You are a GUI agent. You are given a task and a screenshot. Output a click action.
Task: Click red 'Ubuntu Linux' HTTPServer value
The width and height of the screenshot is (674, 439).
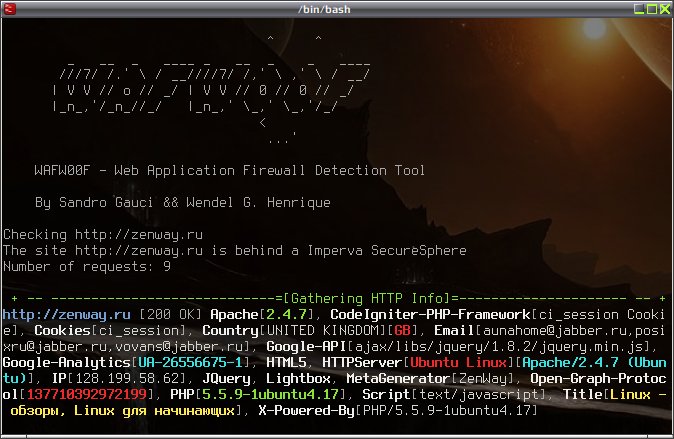[x=458, y=362]
